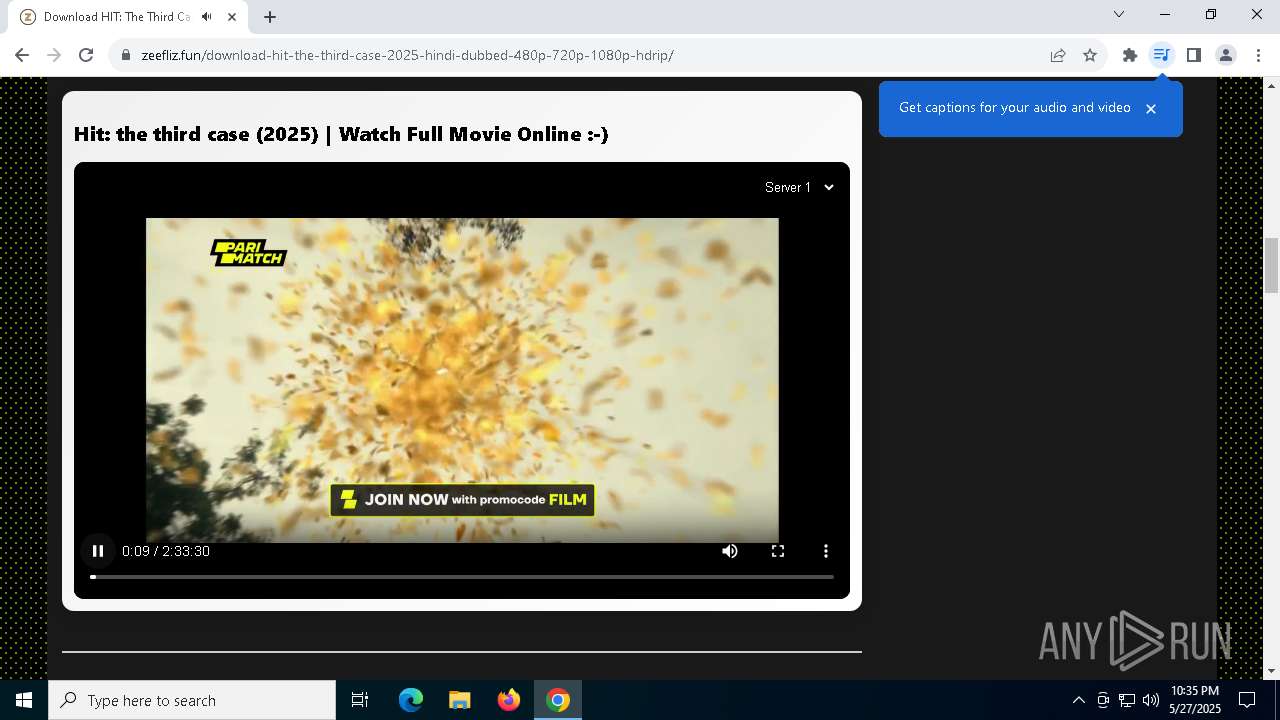The image size is (1280, 720).
Task: Minimize the Chrome window
Action: tap(1165, 14)
